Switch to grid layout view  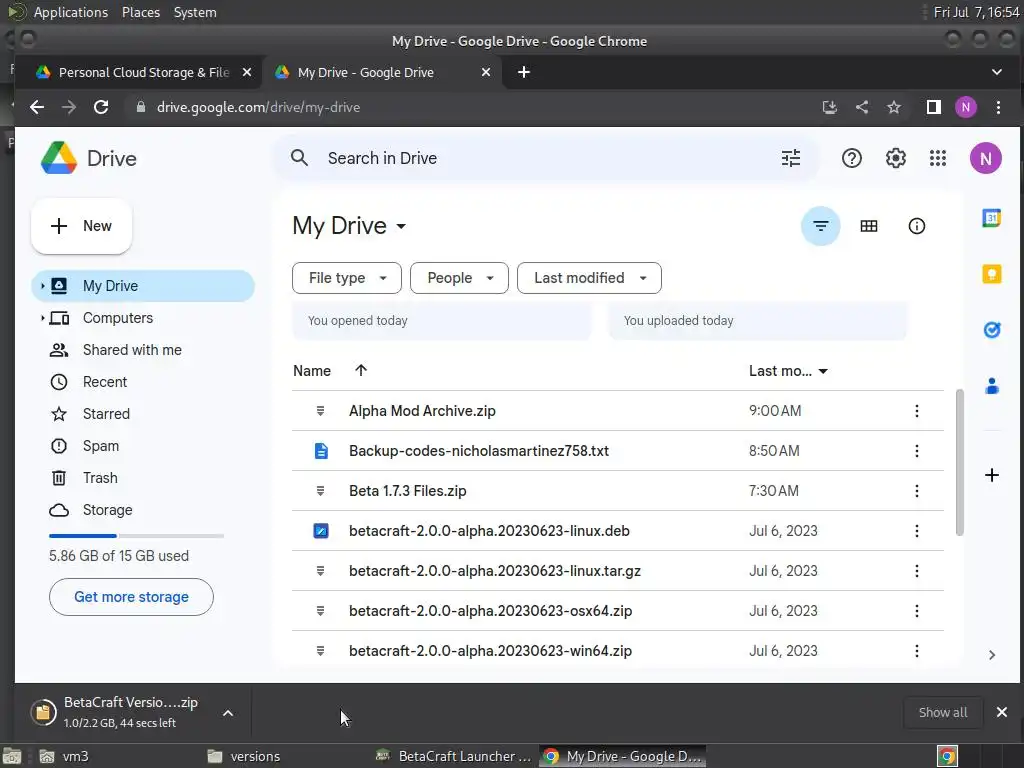(869, 226)
